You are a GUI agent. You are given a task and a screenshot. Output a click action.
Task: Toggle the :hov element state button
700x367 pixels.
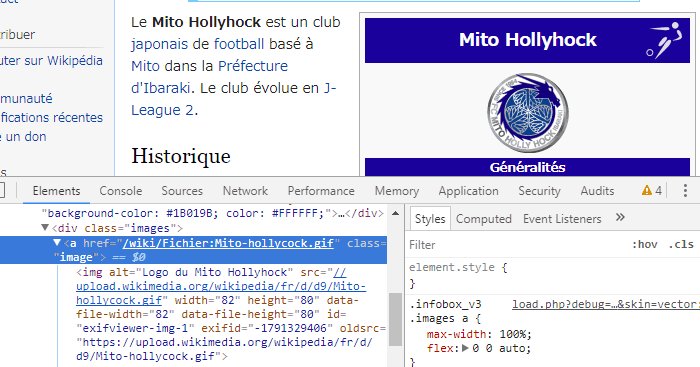645,244
